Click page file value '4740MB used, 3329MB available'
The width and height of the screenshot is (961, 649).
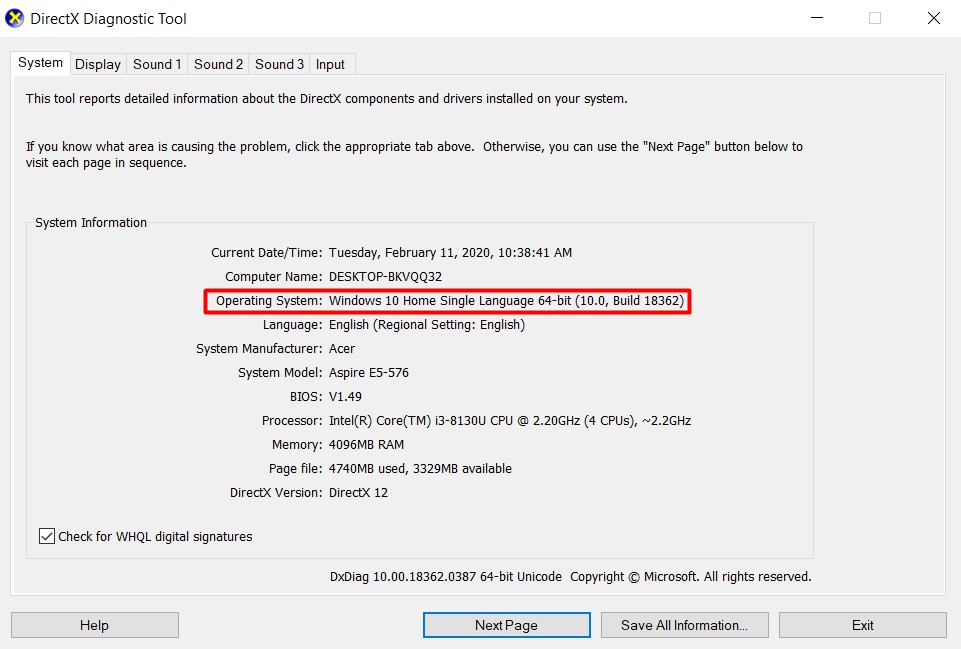[420, 469]
